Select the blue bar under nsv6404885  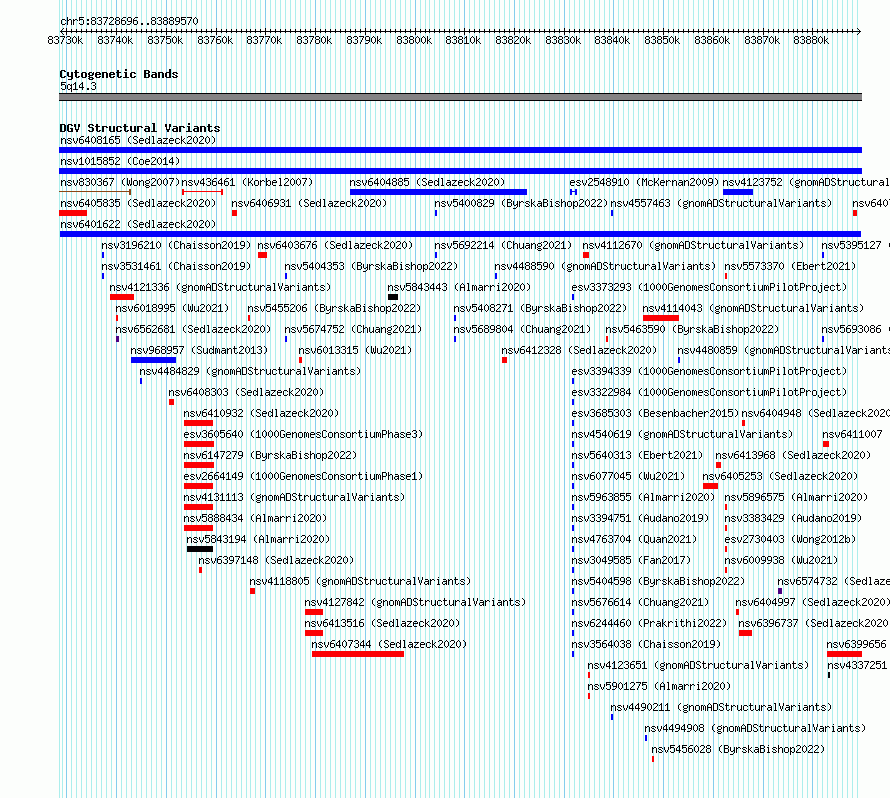[438, 192]
